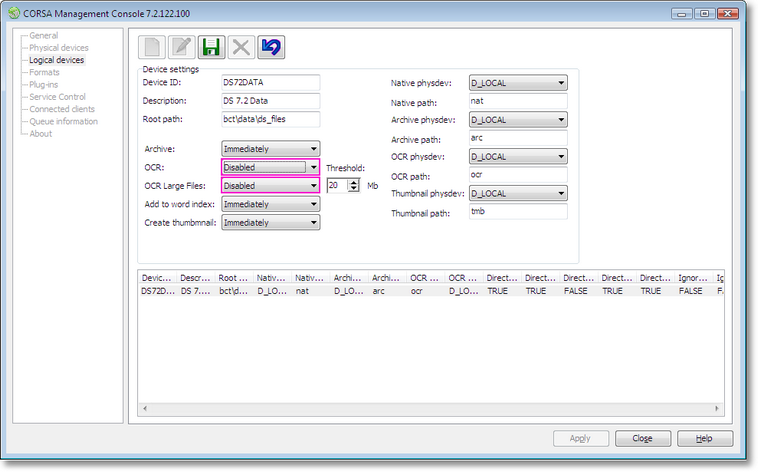Click the Native path field
758x472 pixels.
[x=518, y=101]
